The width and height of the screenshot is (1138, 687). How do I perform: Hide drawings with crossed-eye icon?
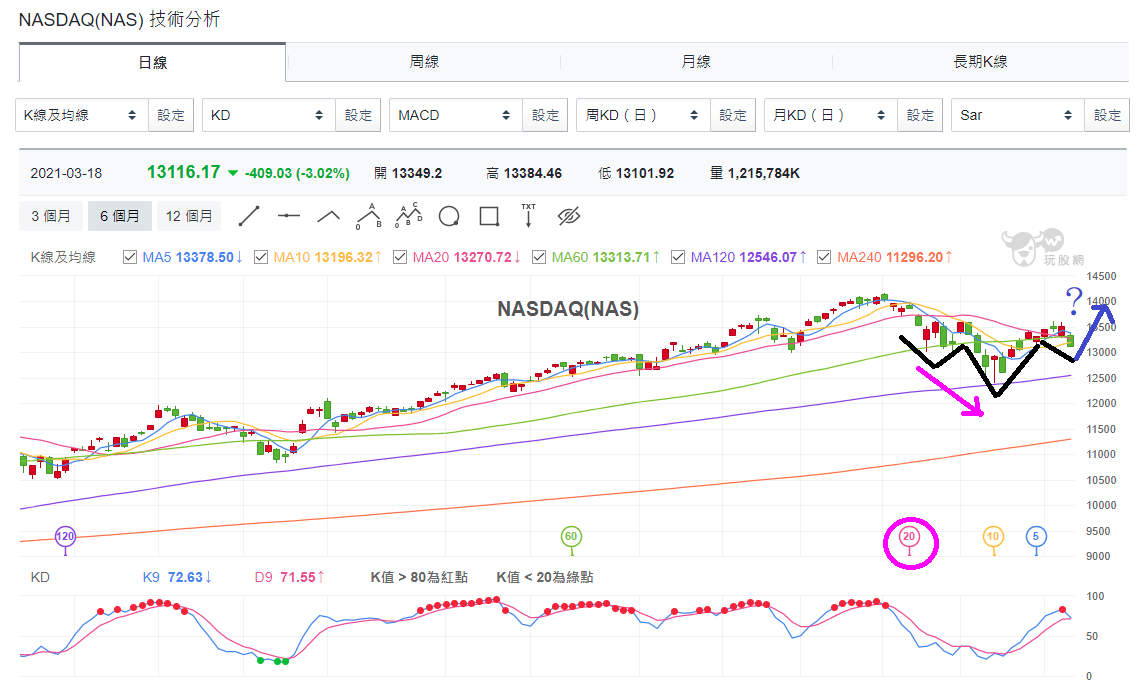pyautogui.click(x=569, y=215)
